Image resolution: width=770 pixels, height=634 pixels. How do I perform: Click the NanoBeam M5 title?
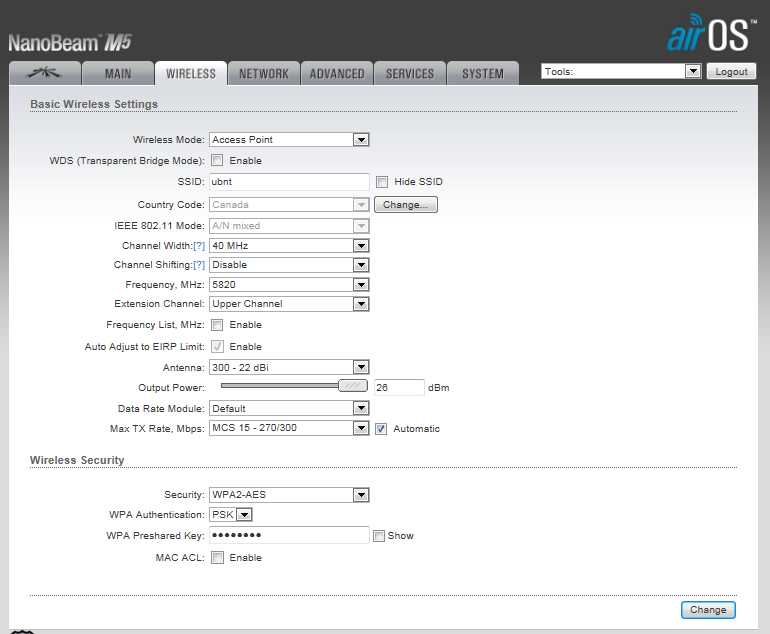[70, 43]
